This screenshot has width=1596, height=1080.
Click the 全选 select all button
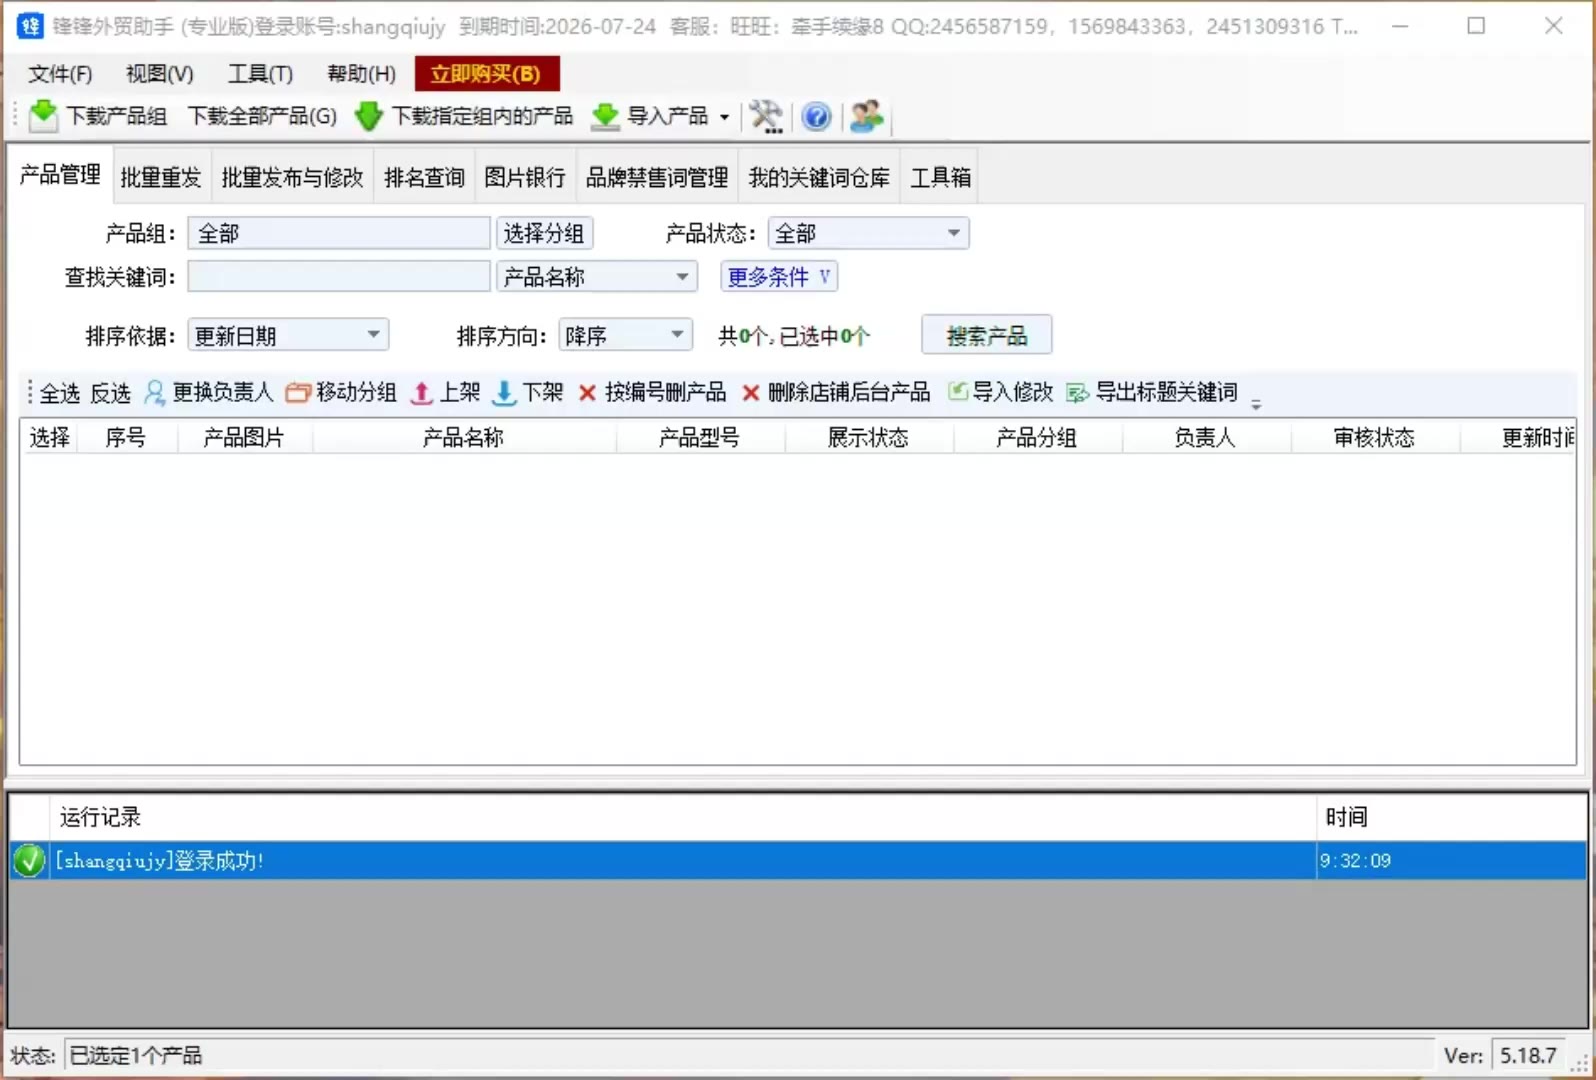[x=60, y=393]
